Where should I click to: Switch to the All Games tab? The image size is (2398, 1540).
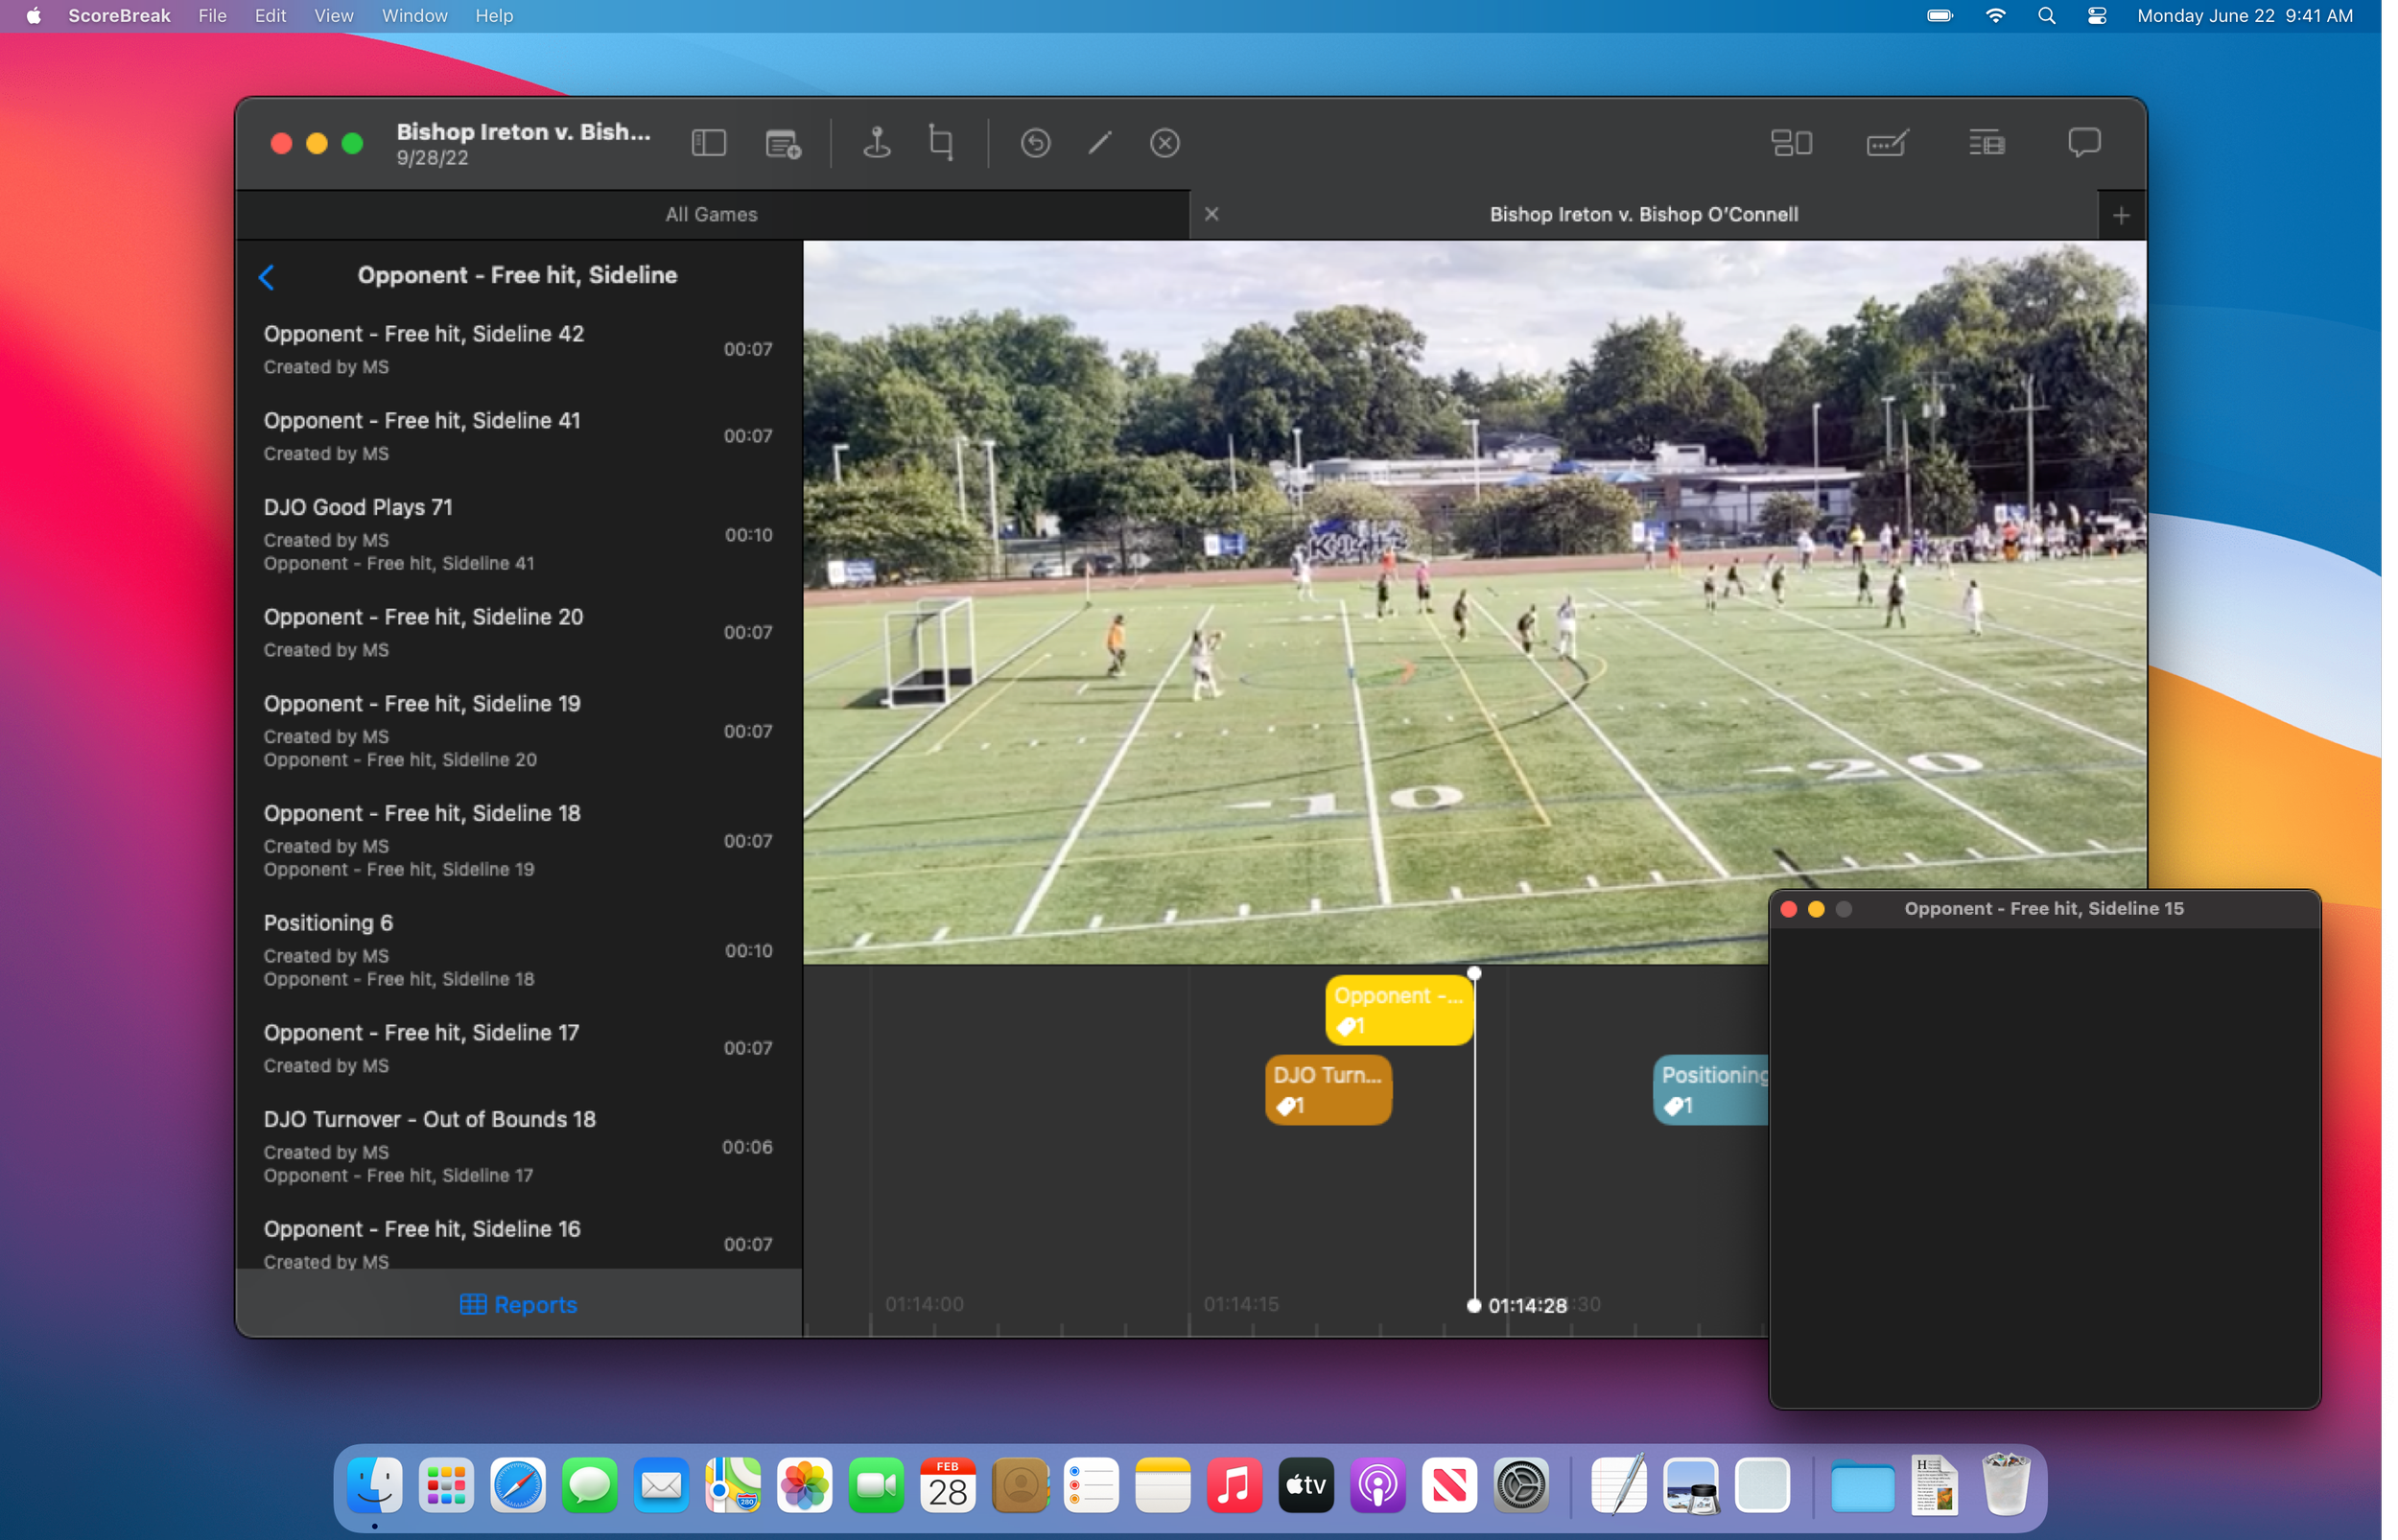pos(712,214)
